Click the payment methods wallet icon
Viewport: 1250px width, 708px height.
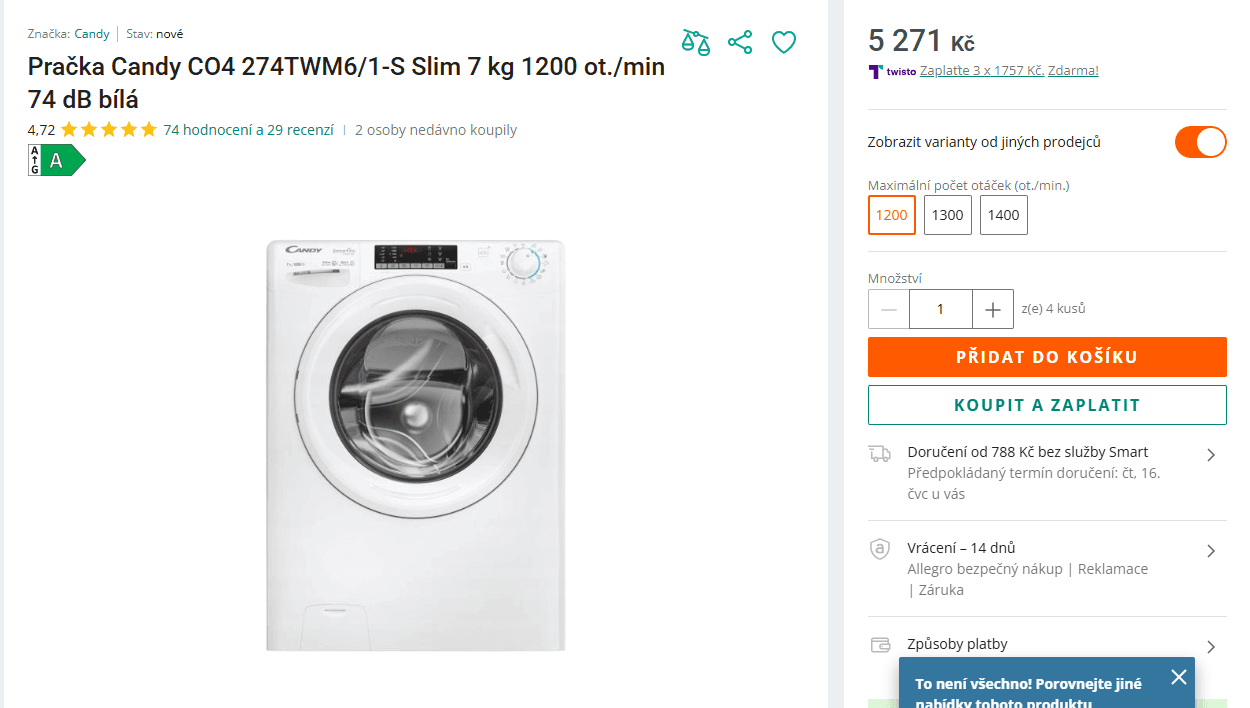880,645
